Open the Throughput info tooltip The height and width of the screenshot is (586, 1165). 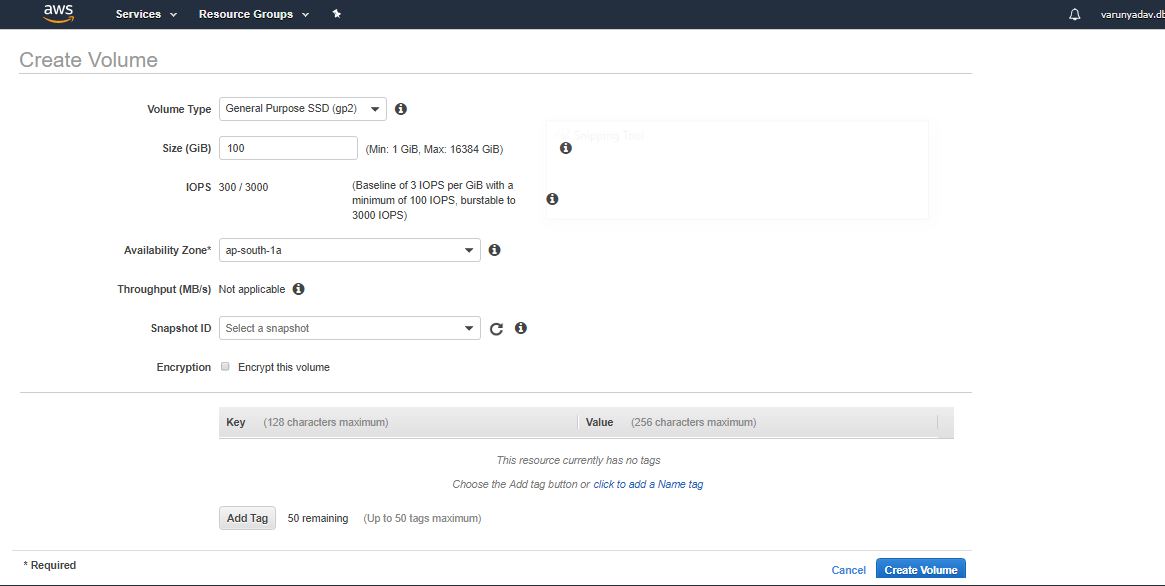pos(299,288)
